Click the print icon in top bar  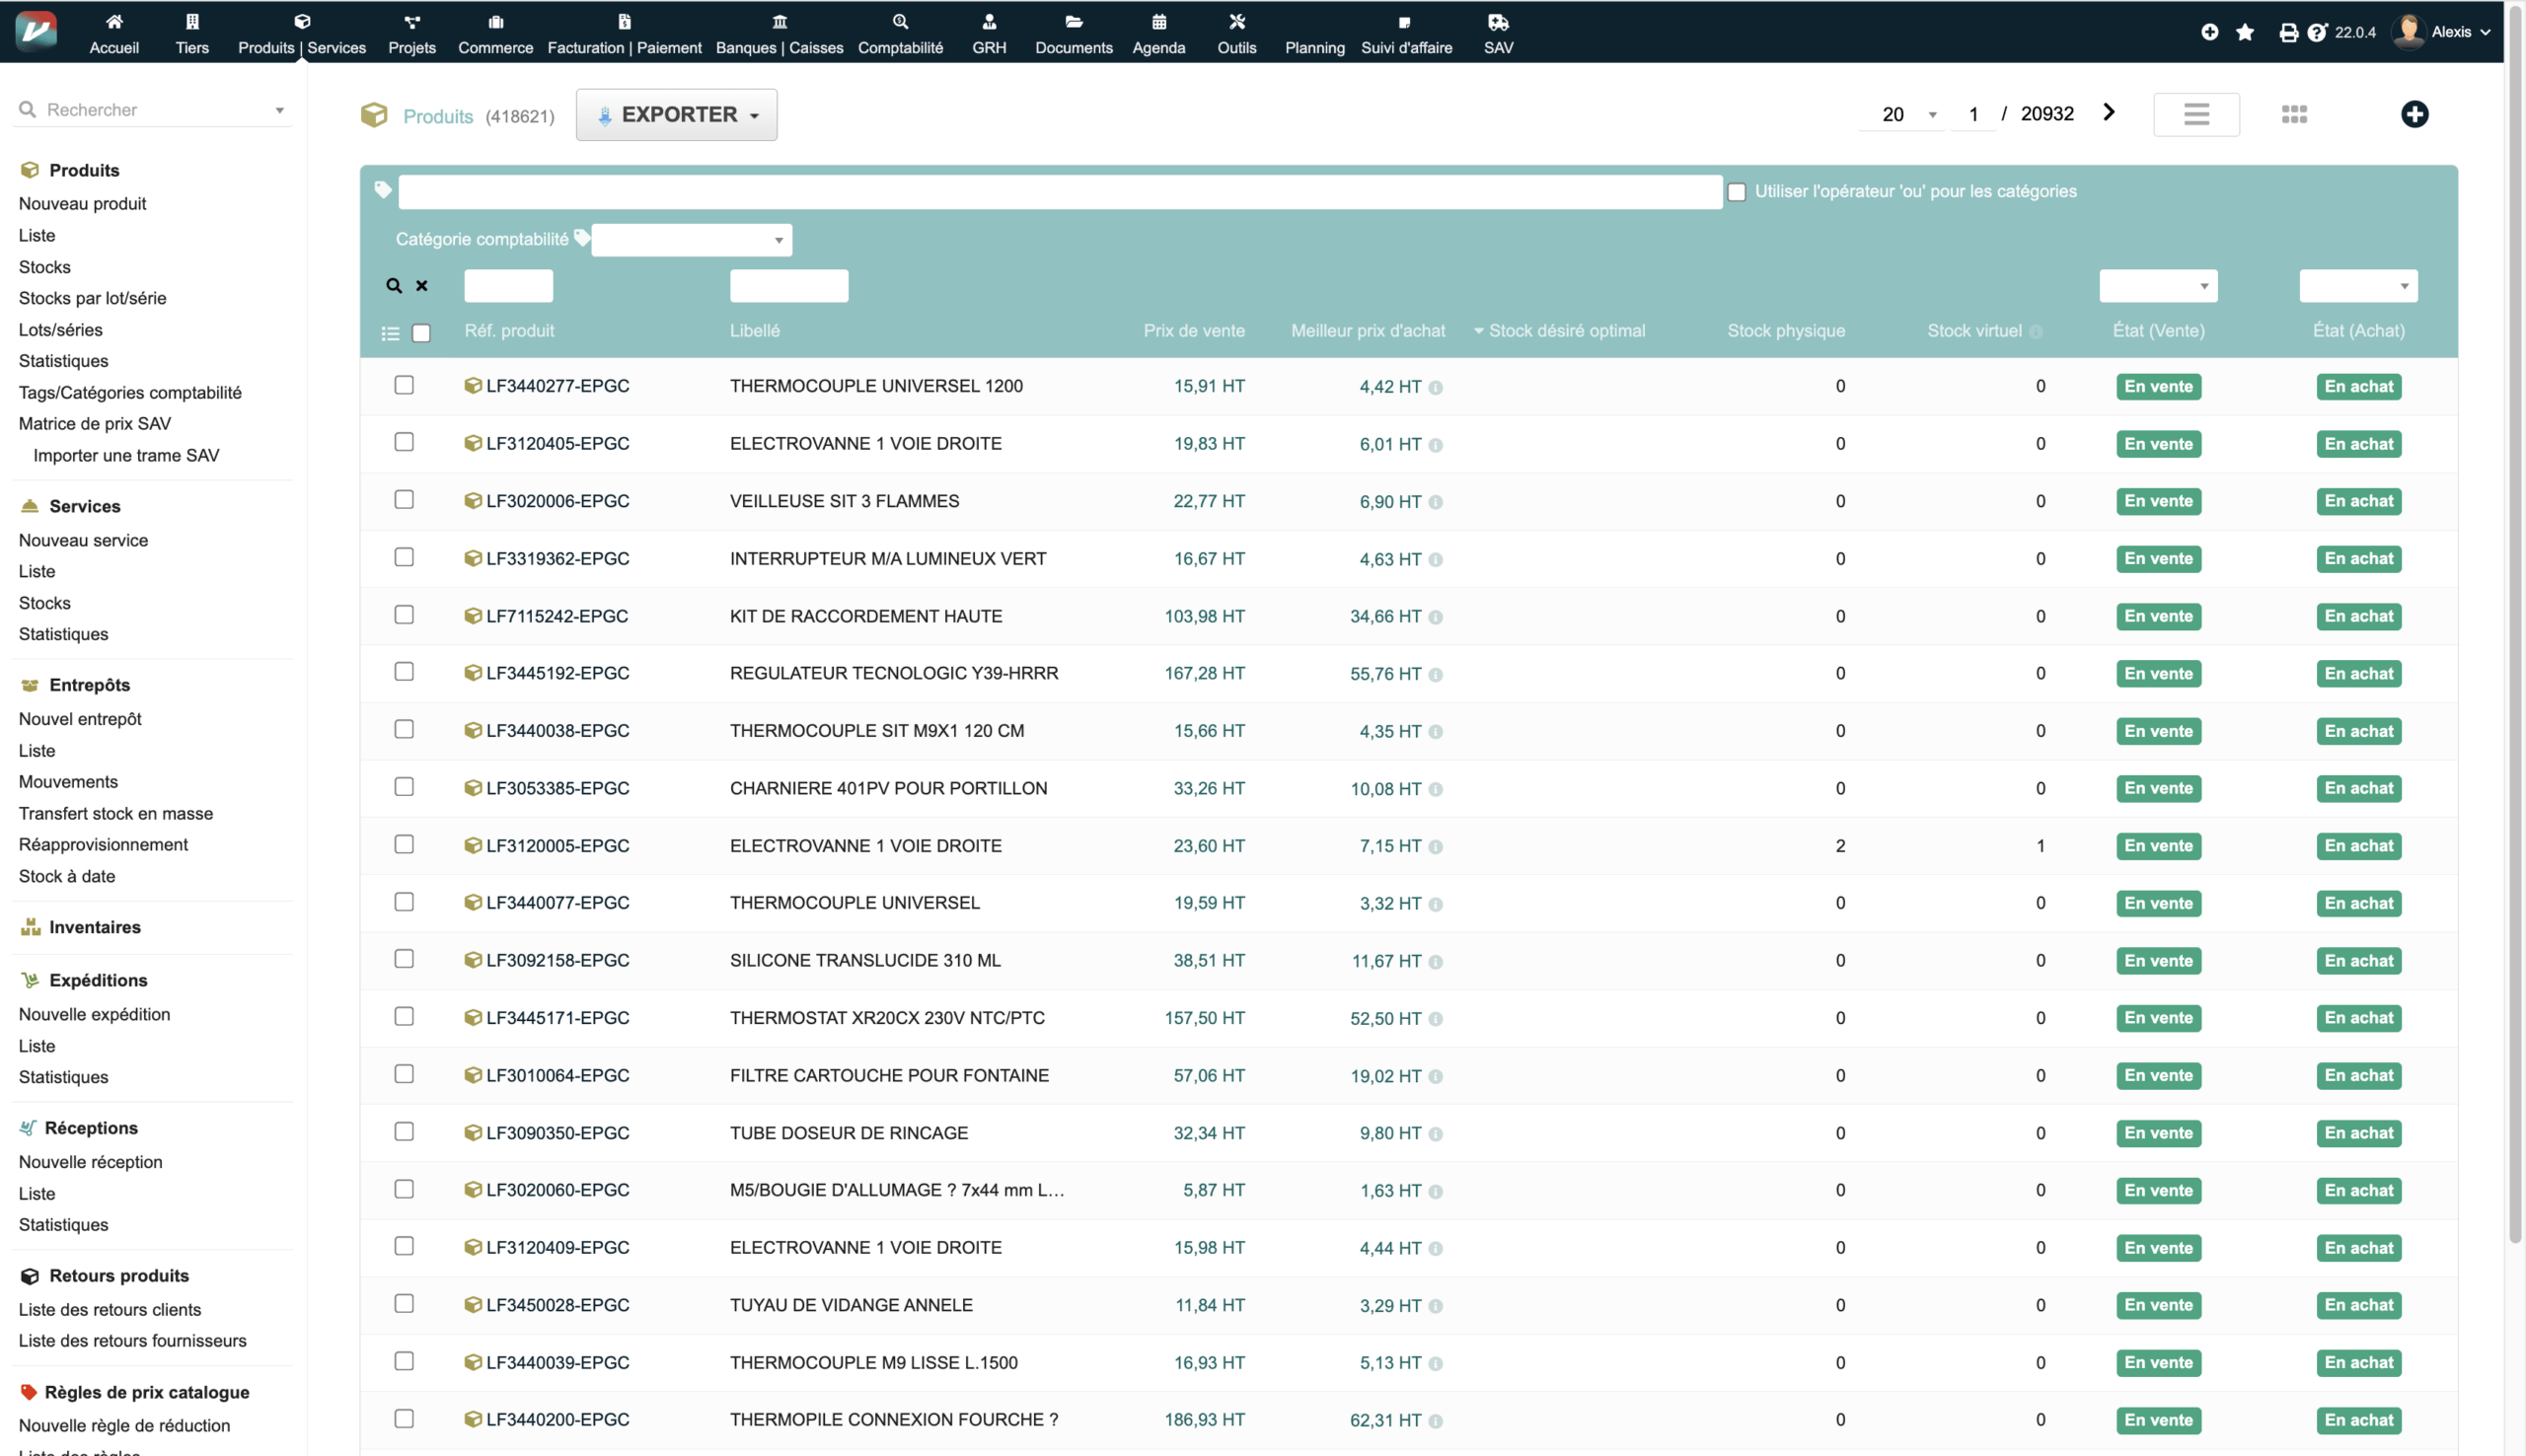tap(2288, 32)
